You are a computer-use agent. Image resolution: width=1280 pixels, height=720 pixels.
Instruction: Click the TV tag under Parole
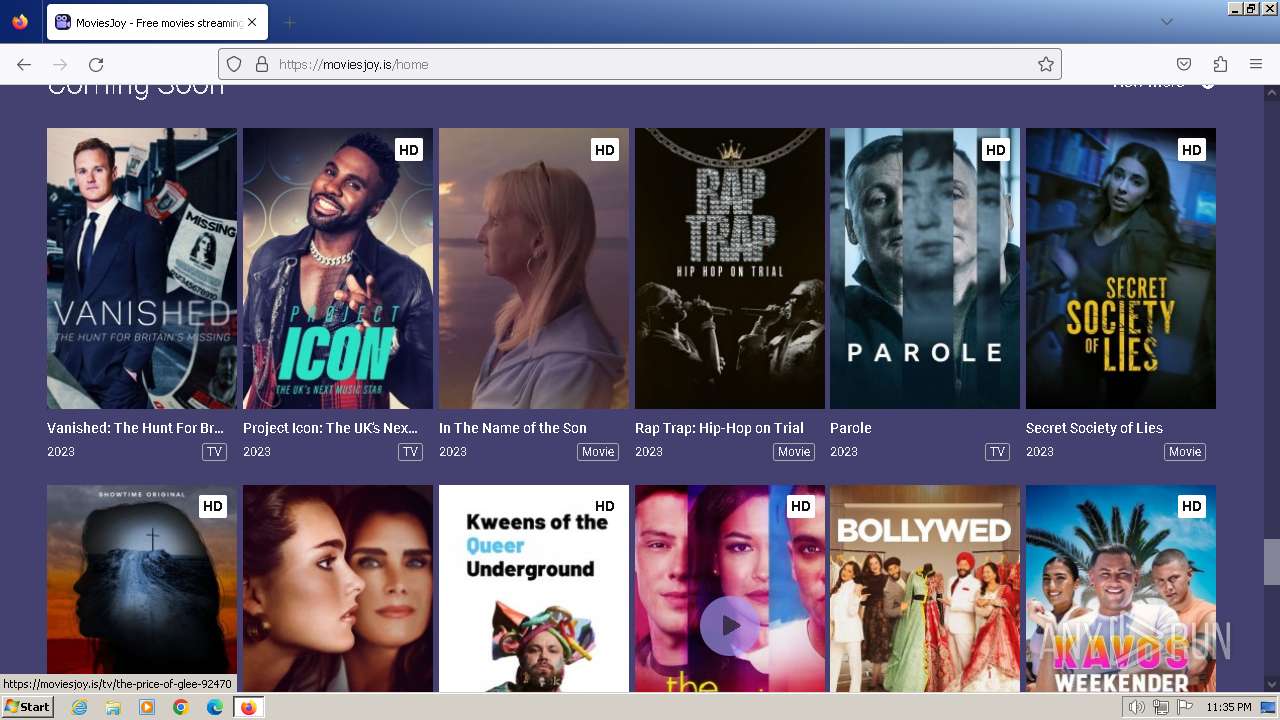pyautogui.click(x=997, y=452)
